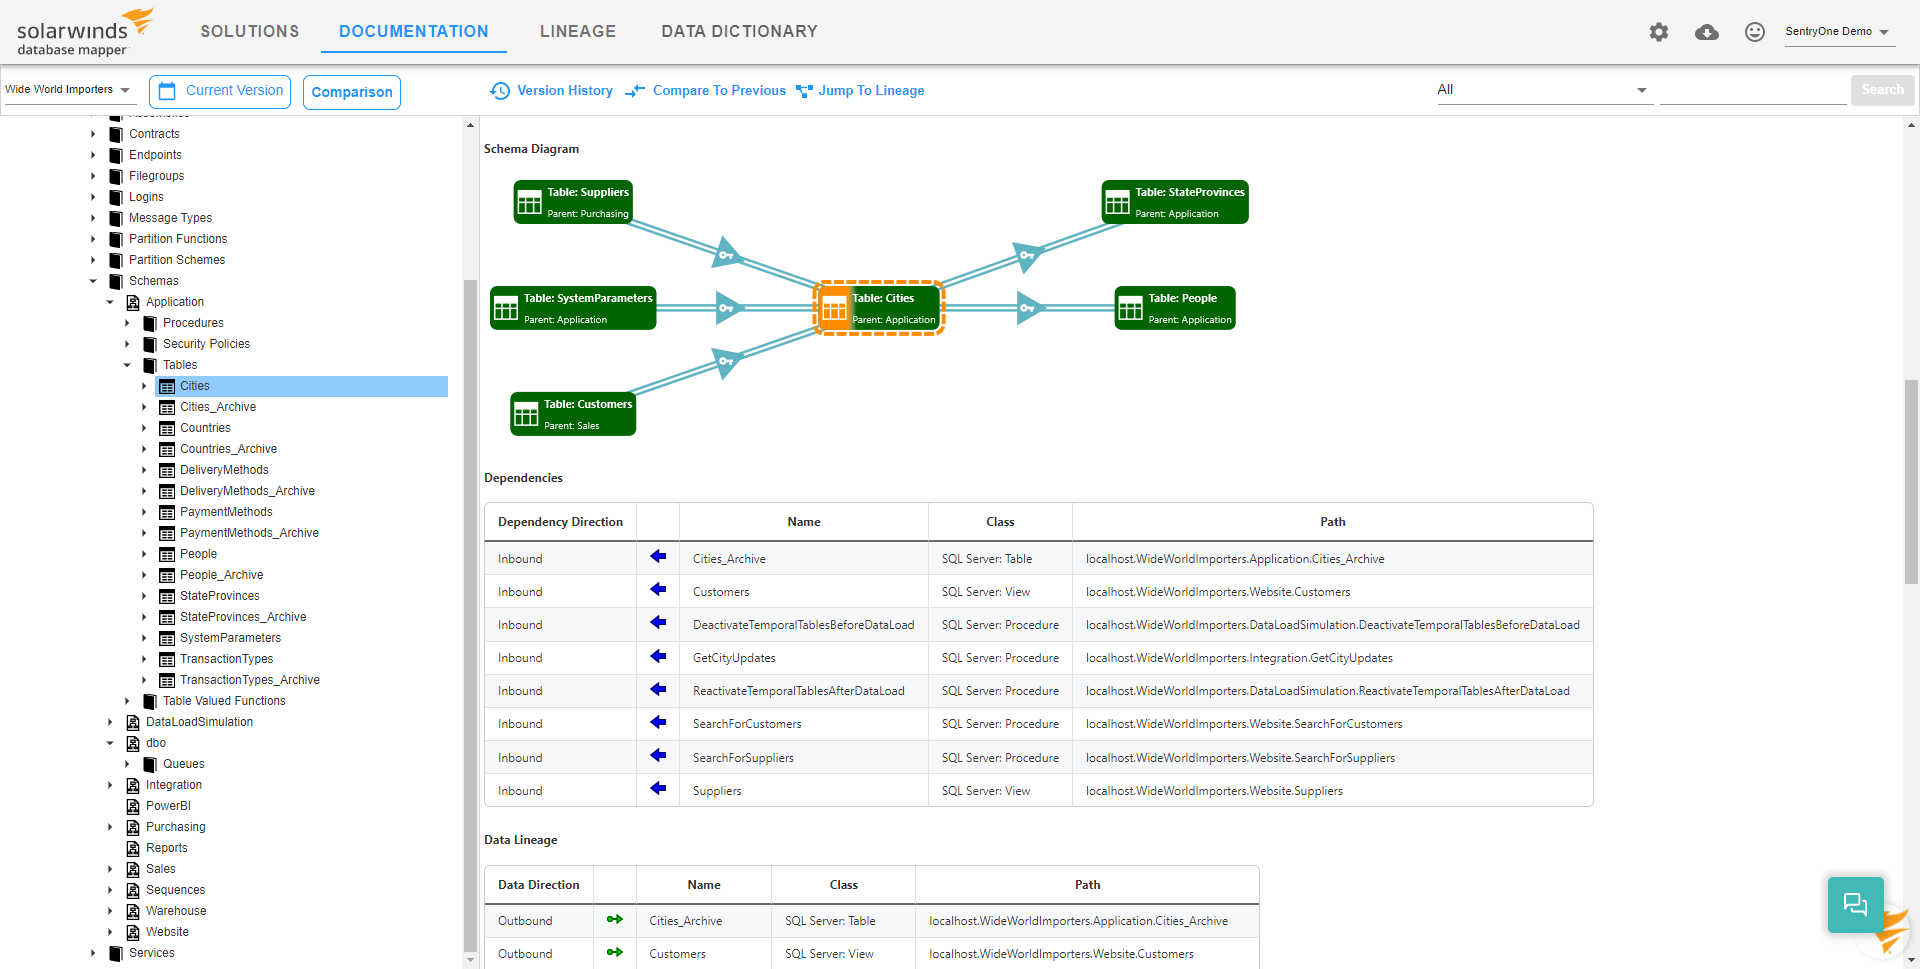
Task: Click the Search button
Action: [1883, 90]
